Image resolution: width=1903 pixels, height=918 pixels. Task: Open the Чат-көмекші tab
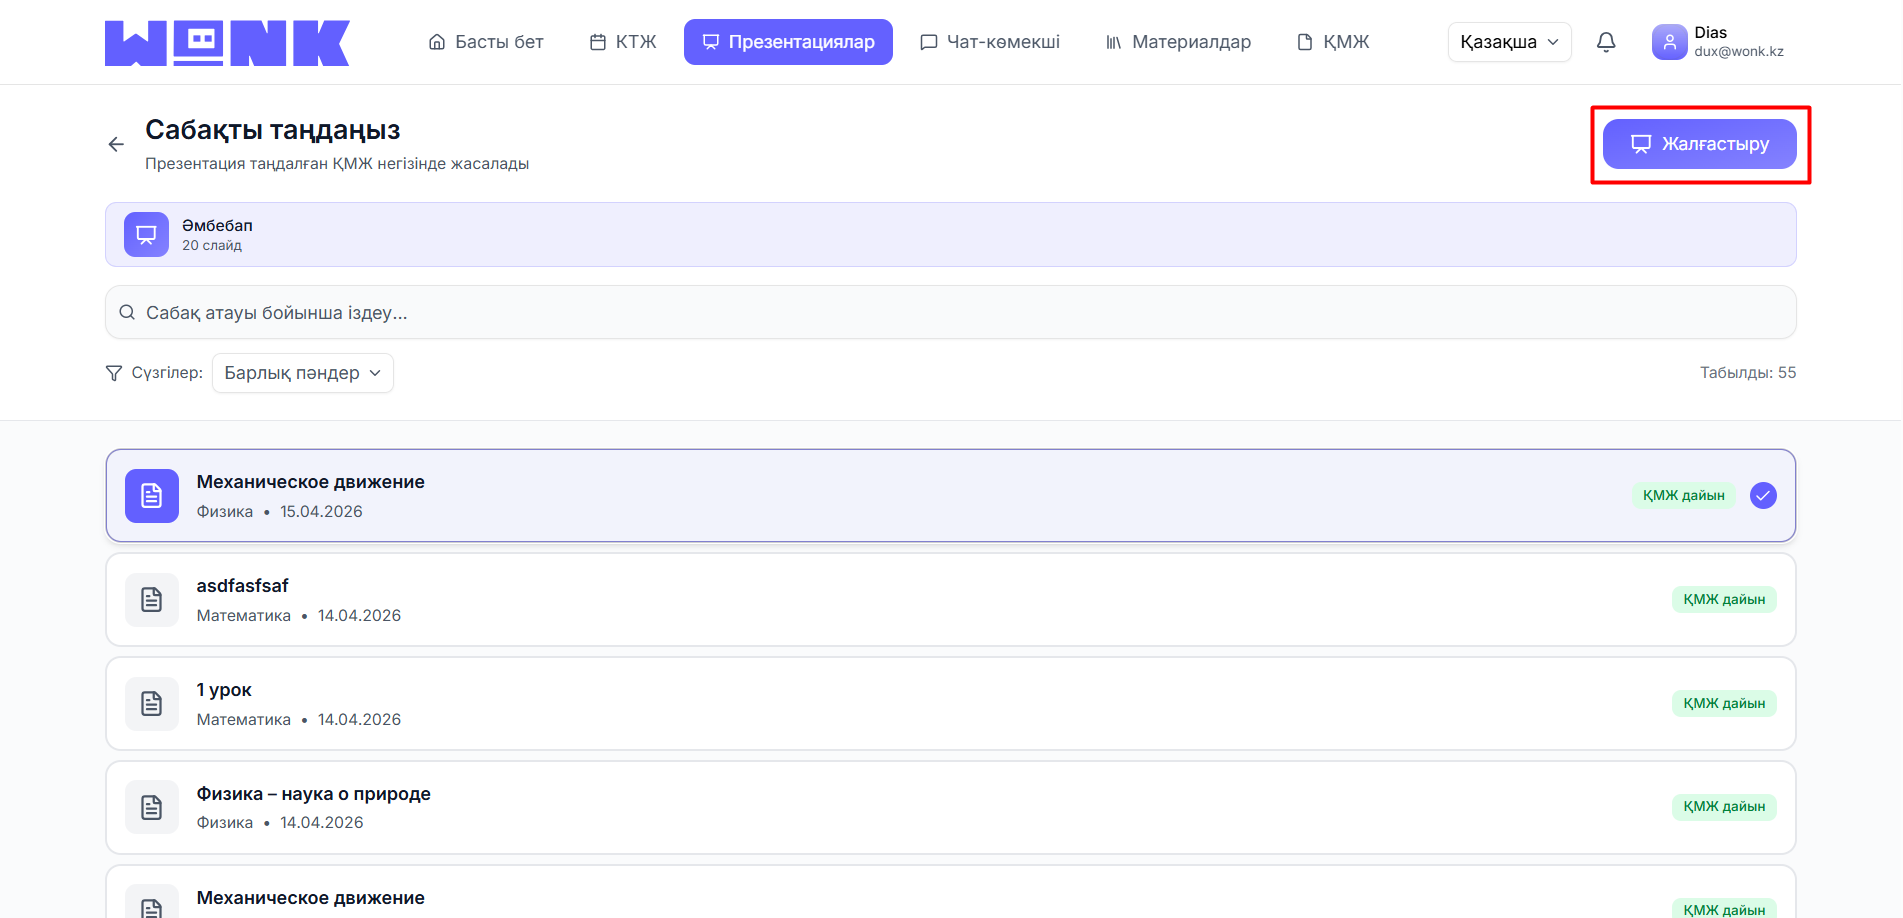[x=990, y=42]
